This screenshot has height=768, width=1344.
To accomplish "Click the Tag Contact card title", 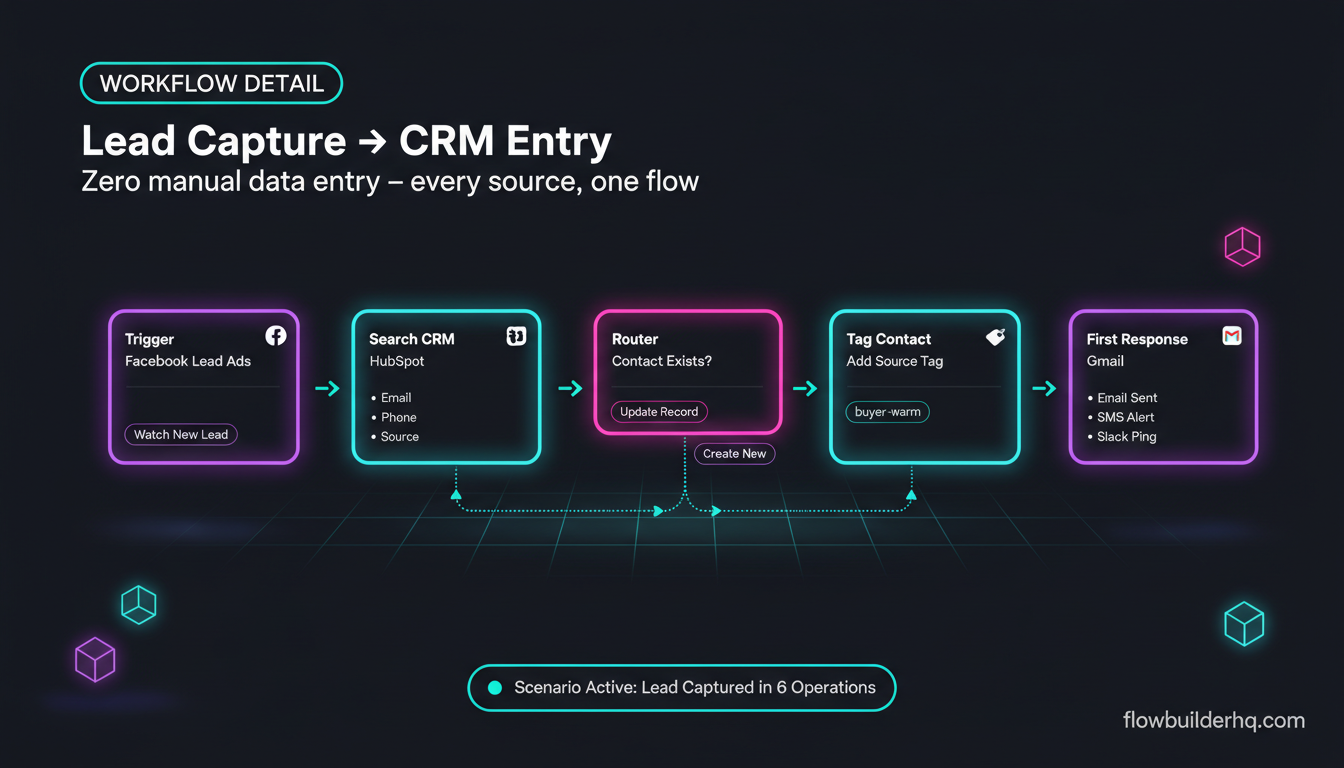I will coord(889,339).
